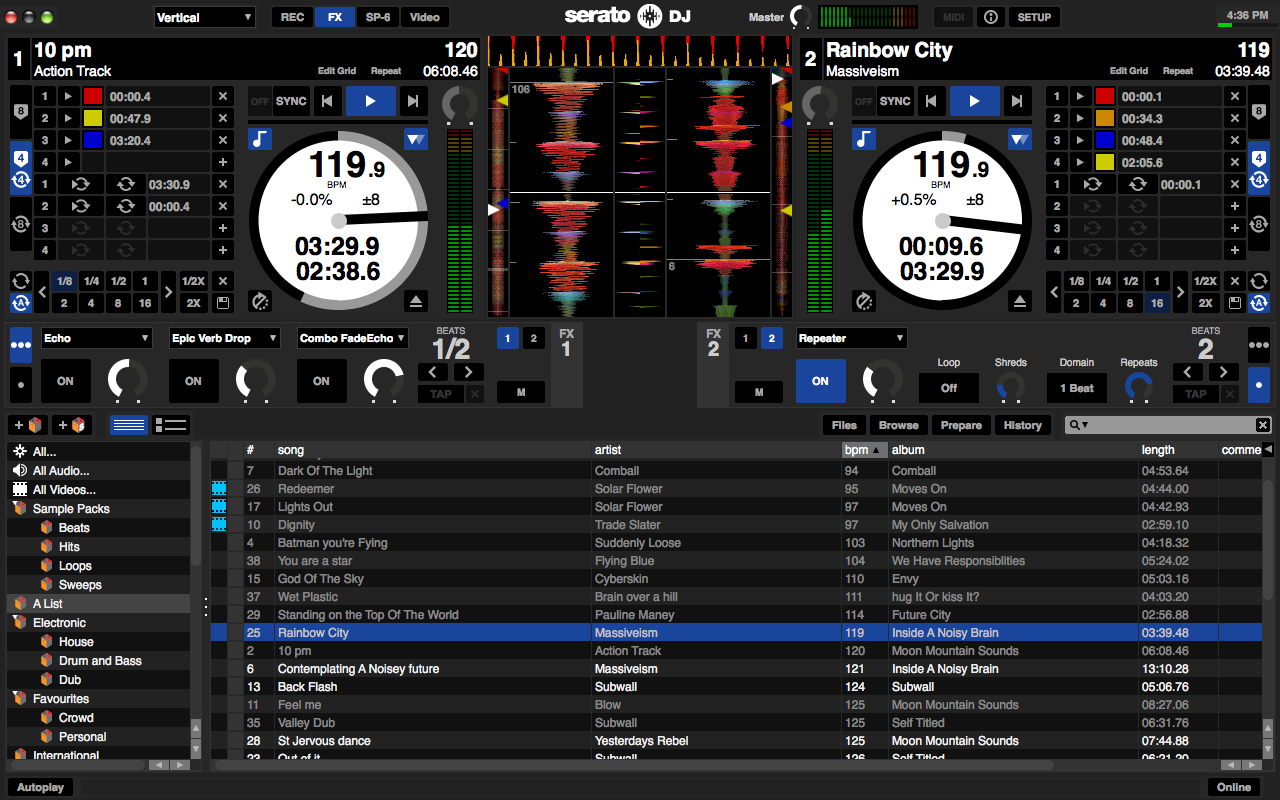Image resolution: width=1280 pixels, height=800 pixels.
Task: Jump to previous track on deck 1
Action: (x=327, y=101)
